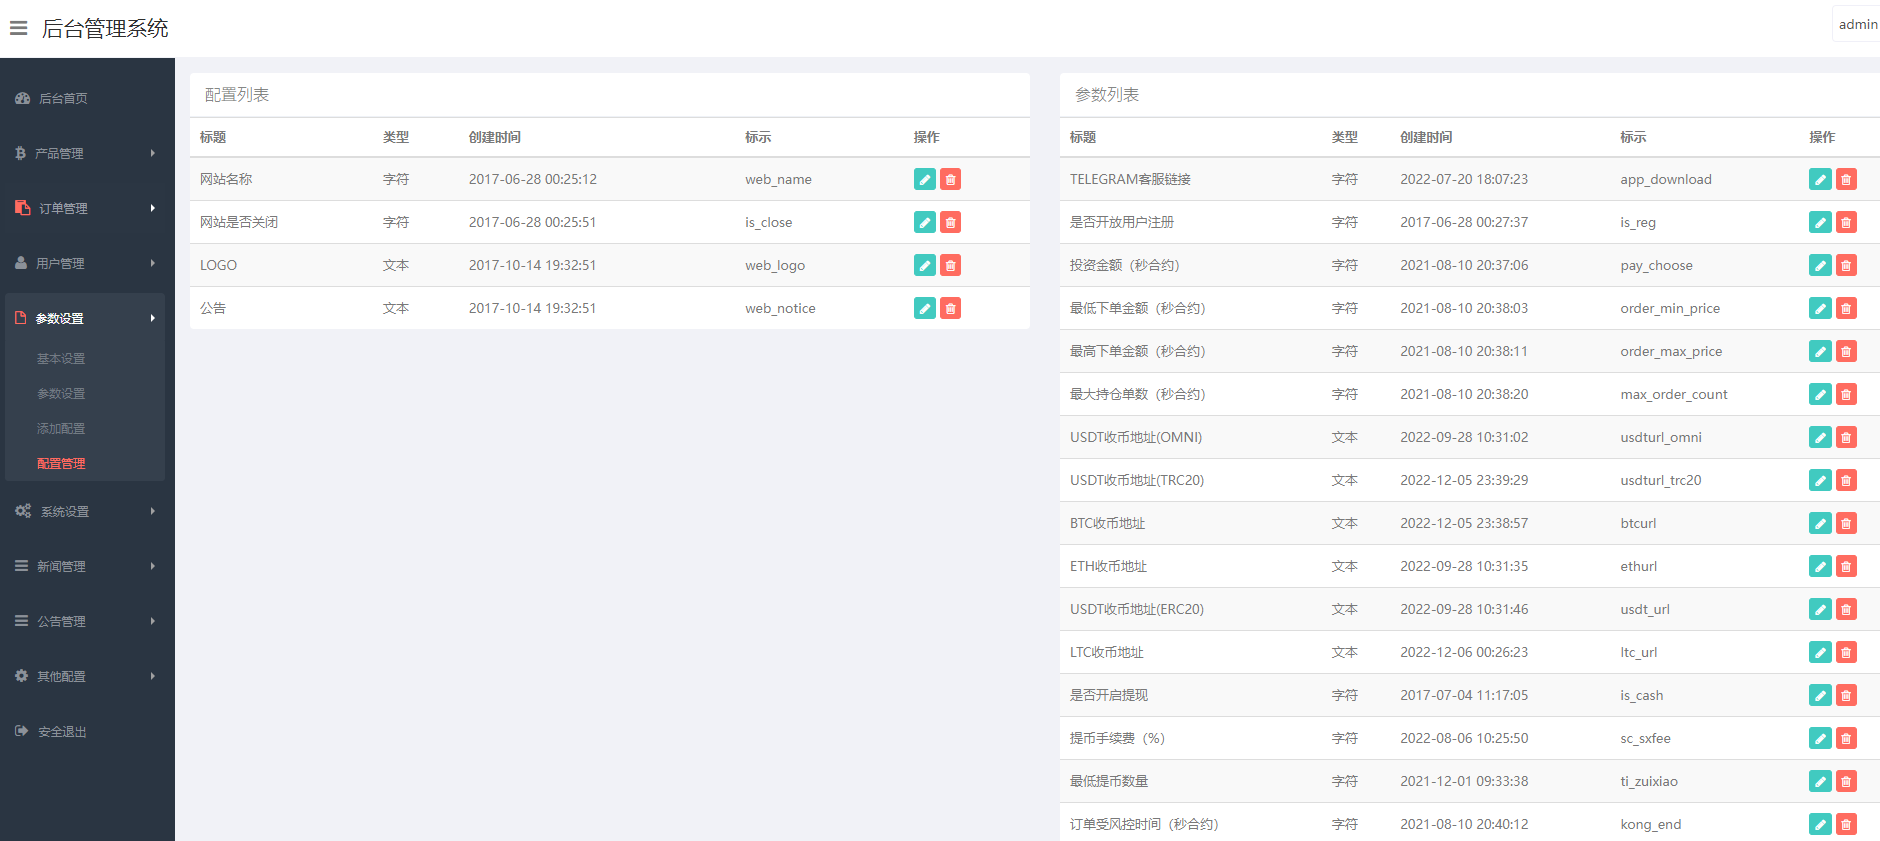Expand the 订单管理 sidebar menu
Image resolution: width=1880 pixels, height=841 pixels.
[85, 208]
